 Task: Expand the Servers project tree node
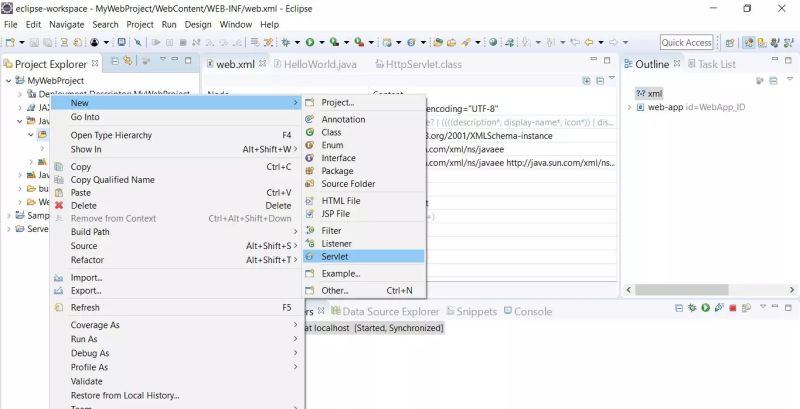click(9, 229)
